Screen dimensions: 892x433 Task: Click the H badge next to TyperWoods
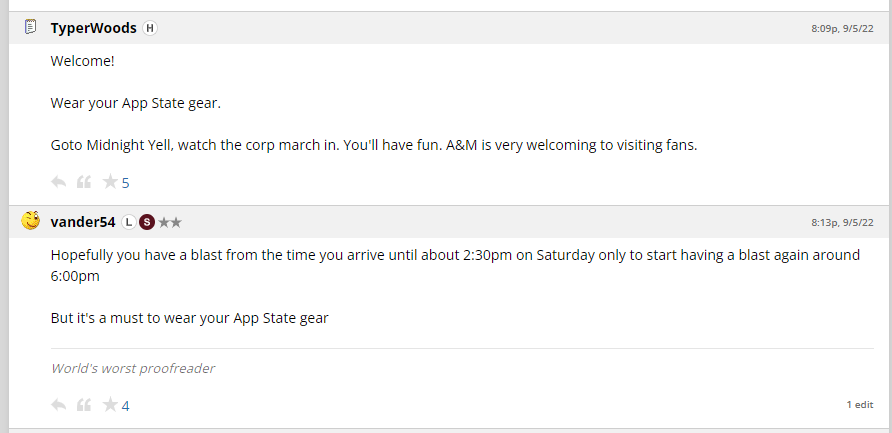(150, 28)
